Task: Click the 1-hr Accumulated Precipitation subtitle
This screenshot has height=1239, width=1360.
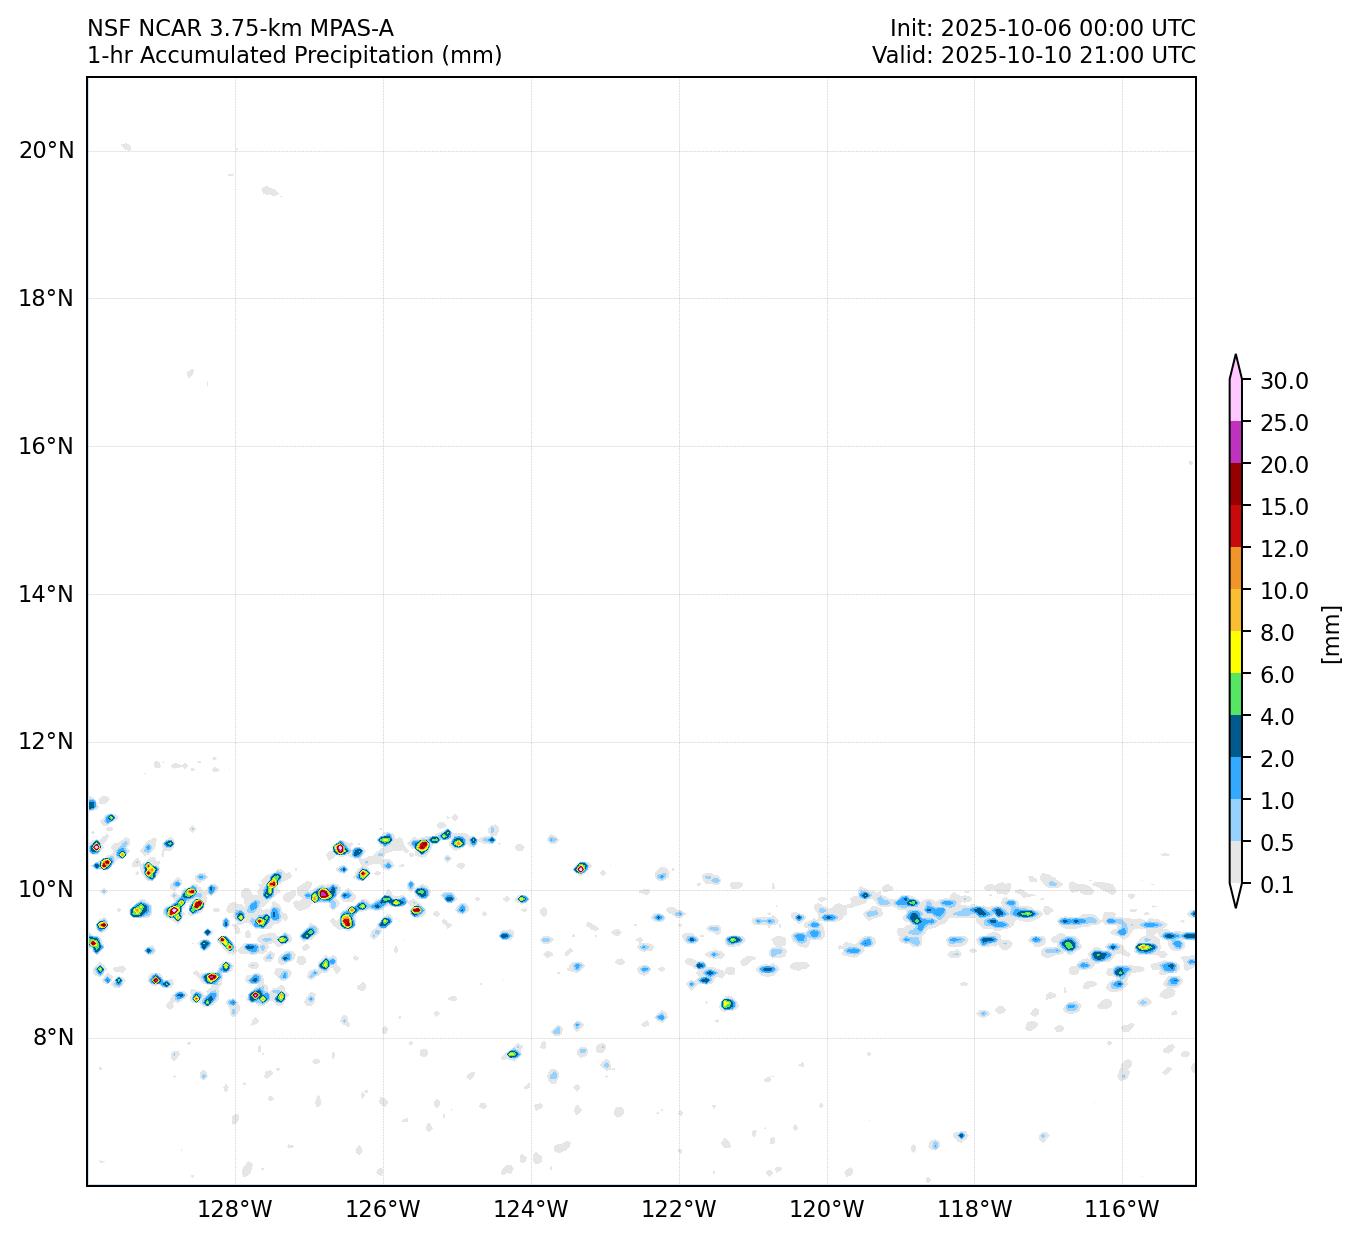Action: pyautogui.click(x=294, y=56)
